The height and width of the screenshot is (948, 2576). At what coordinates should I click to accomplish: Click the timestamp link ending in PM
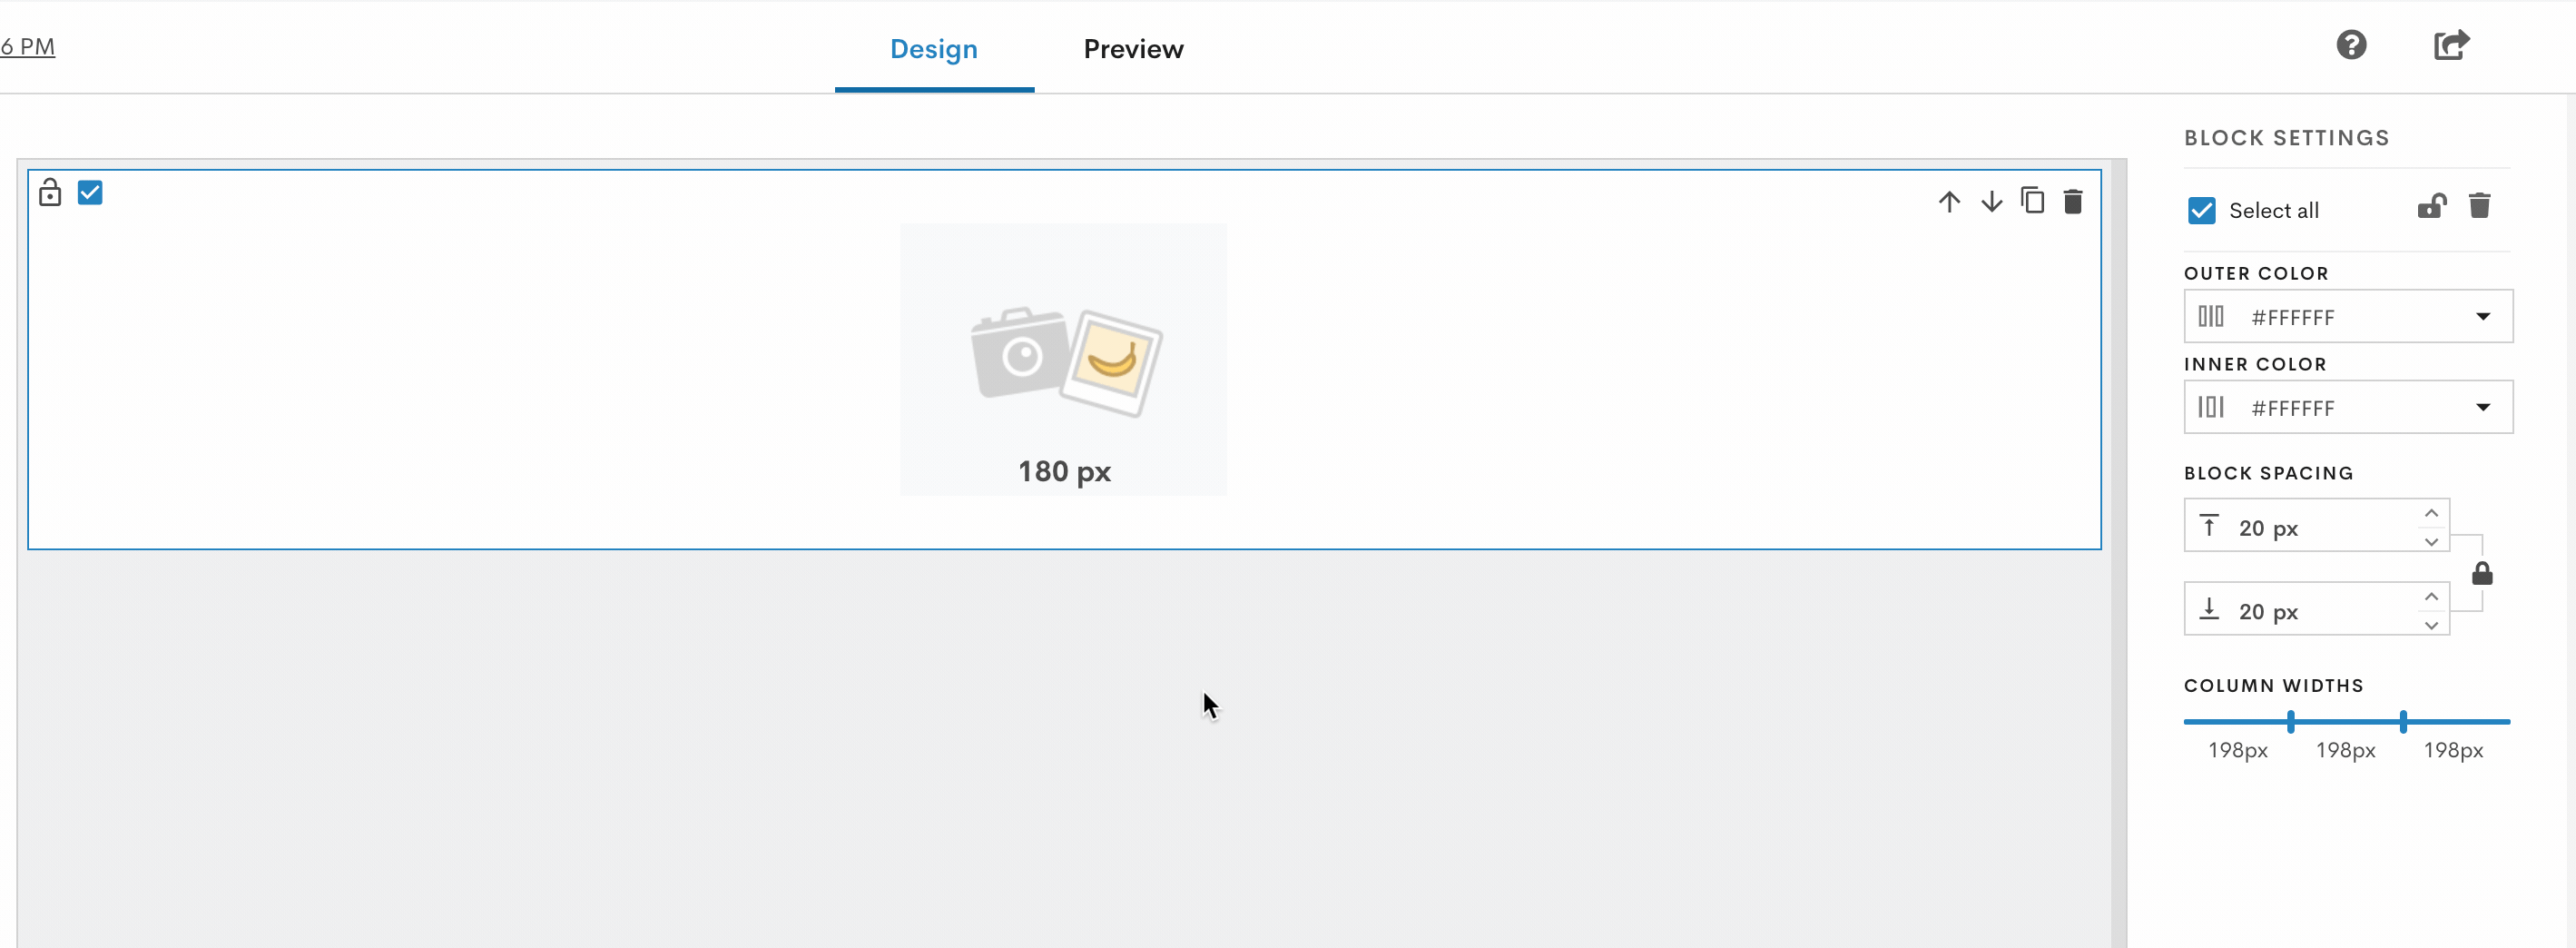(27, 46)
